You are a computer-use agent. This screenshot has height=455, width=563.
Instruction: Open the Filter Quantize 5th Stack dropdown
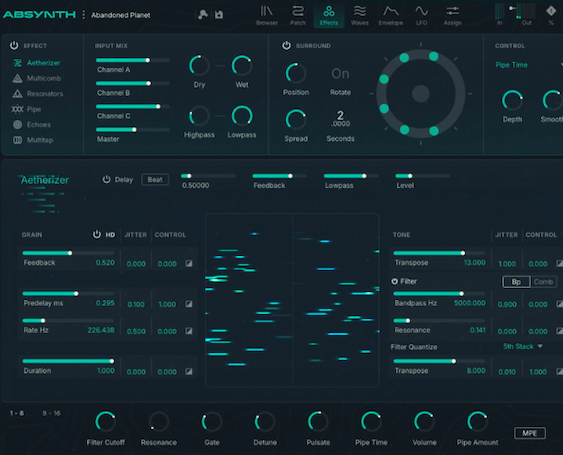point(523,347)
